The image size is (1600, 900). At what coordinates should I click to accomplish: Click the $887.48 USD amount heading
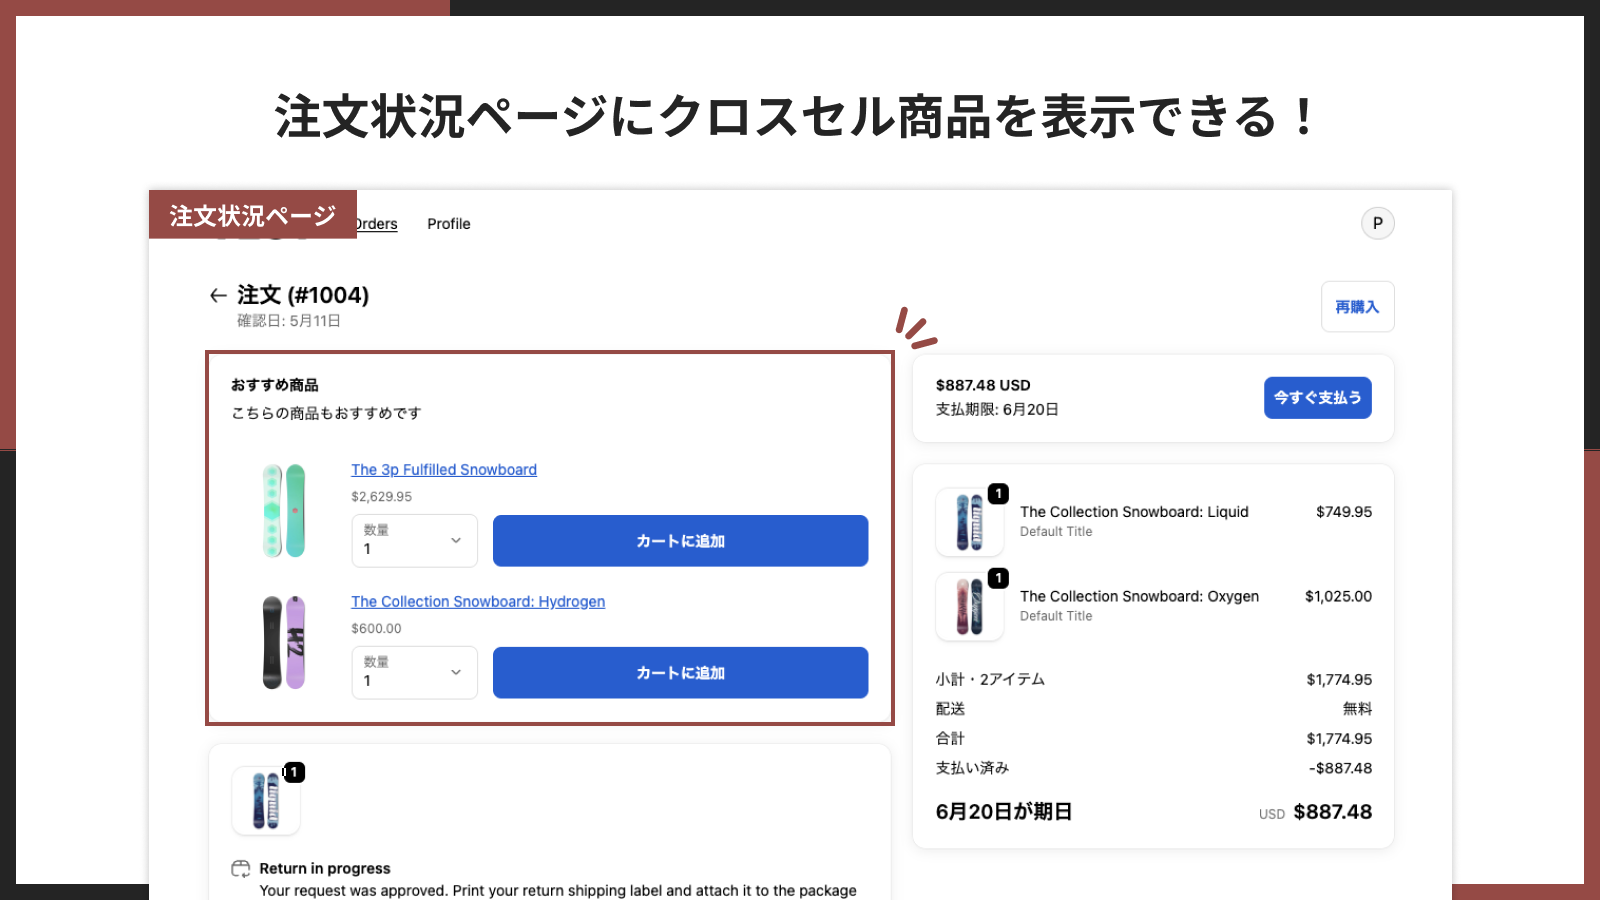click(983, 385)
